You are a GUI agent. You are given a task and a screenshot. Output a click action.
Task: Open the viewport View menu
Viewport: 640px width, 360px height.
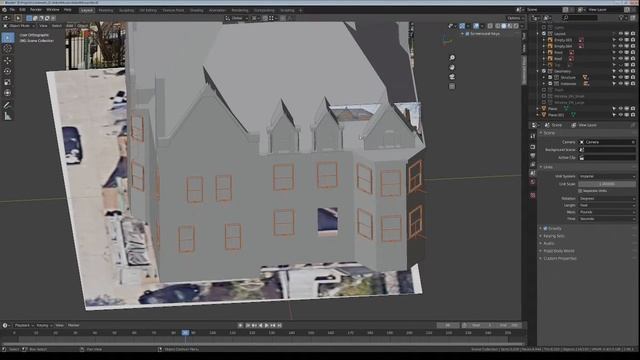pyautogui.click(x=43, y=26)
